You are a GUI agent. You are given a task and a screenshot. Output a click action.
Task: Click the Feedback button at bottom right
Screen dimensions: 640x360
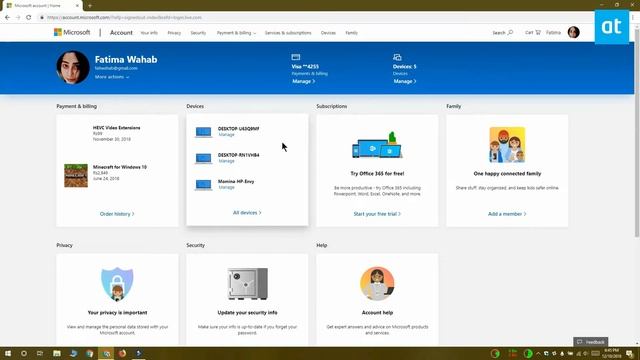pyautogui.click(x=591, y=342)
